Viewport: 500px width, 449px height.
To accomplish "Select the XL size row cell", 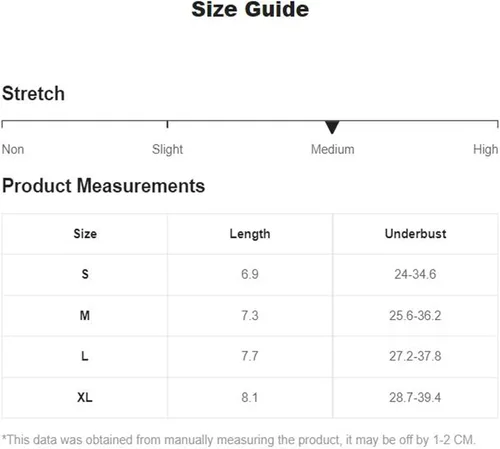I will (85, 397).
